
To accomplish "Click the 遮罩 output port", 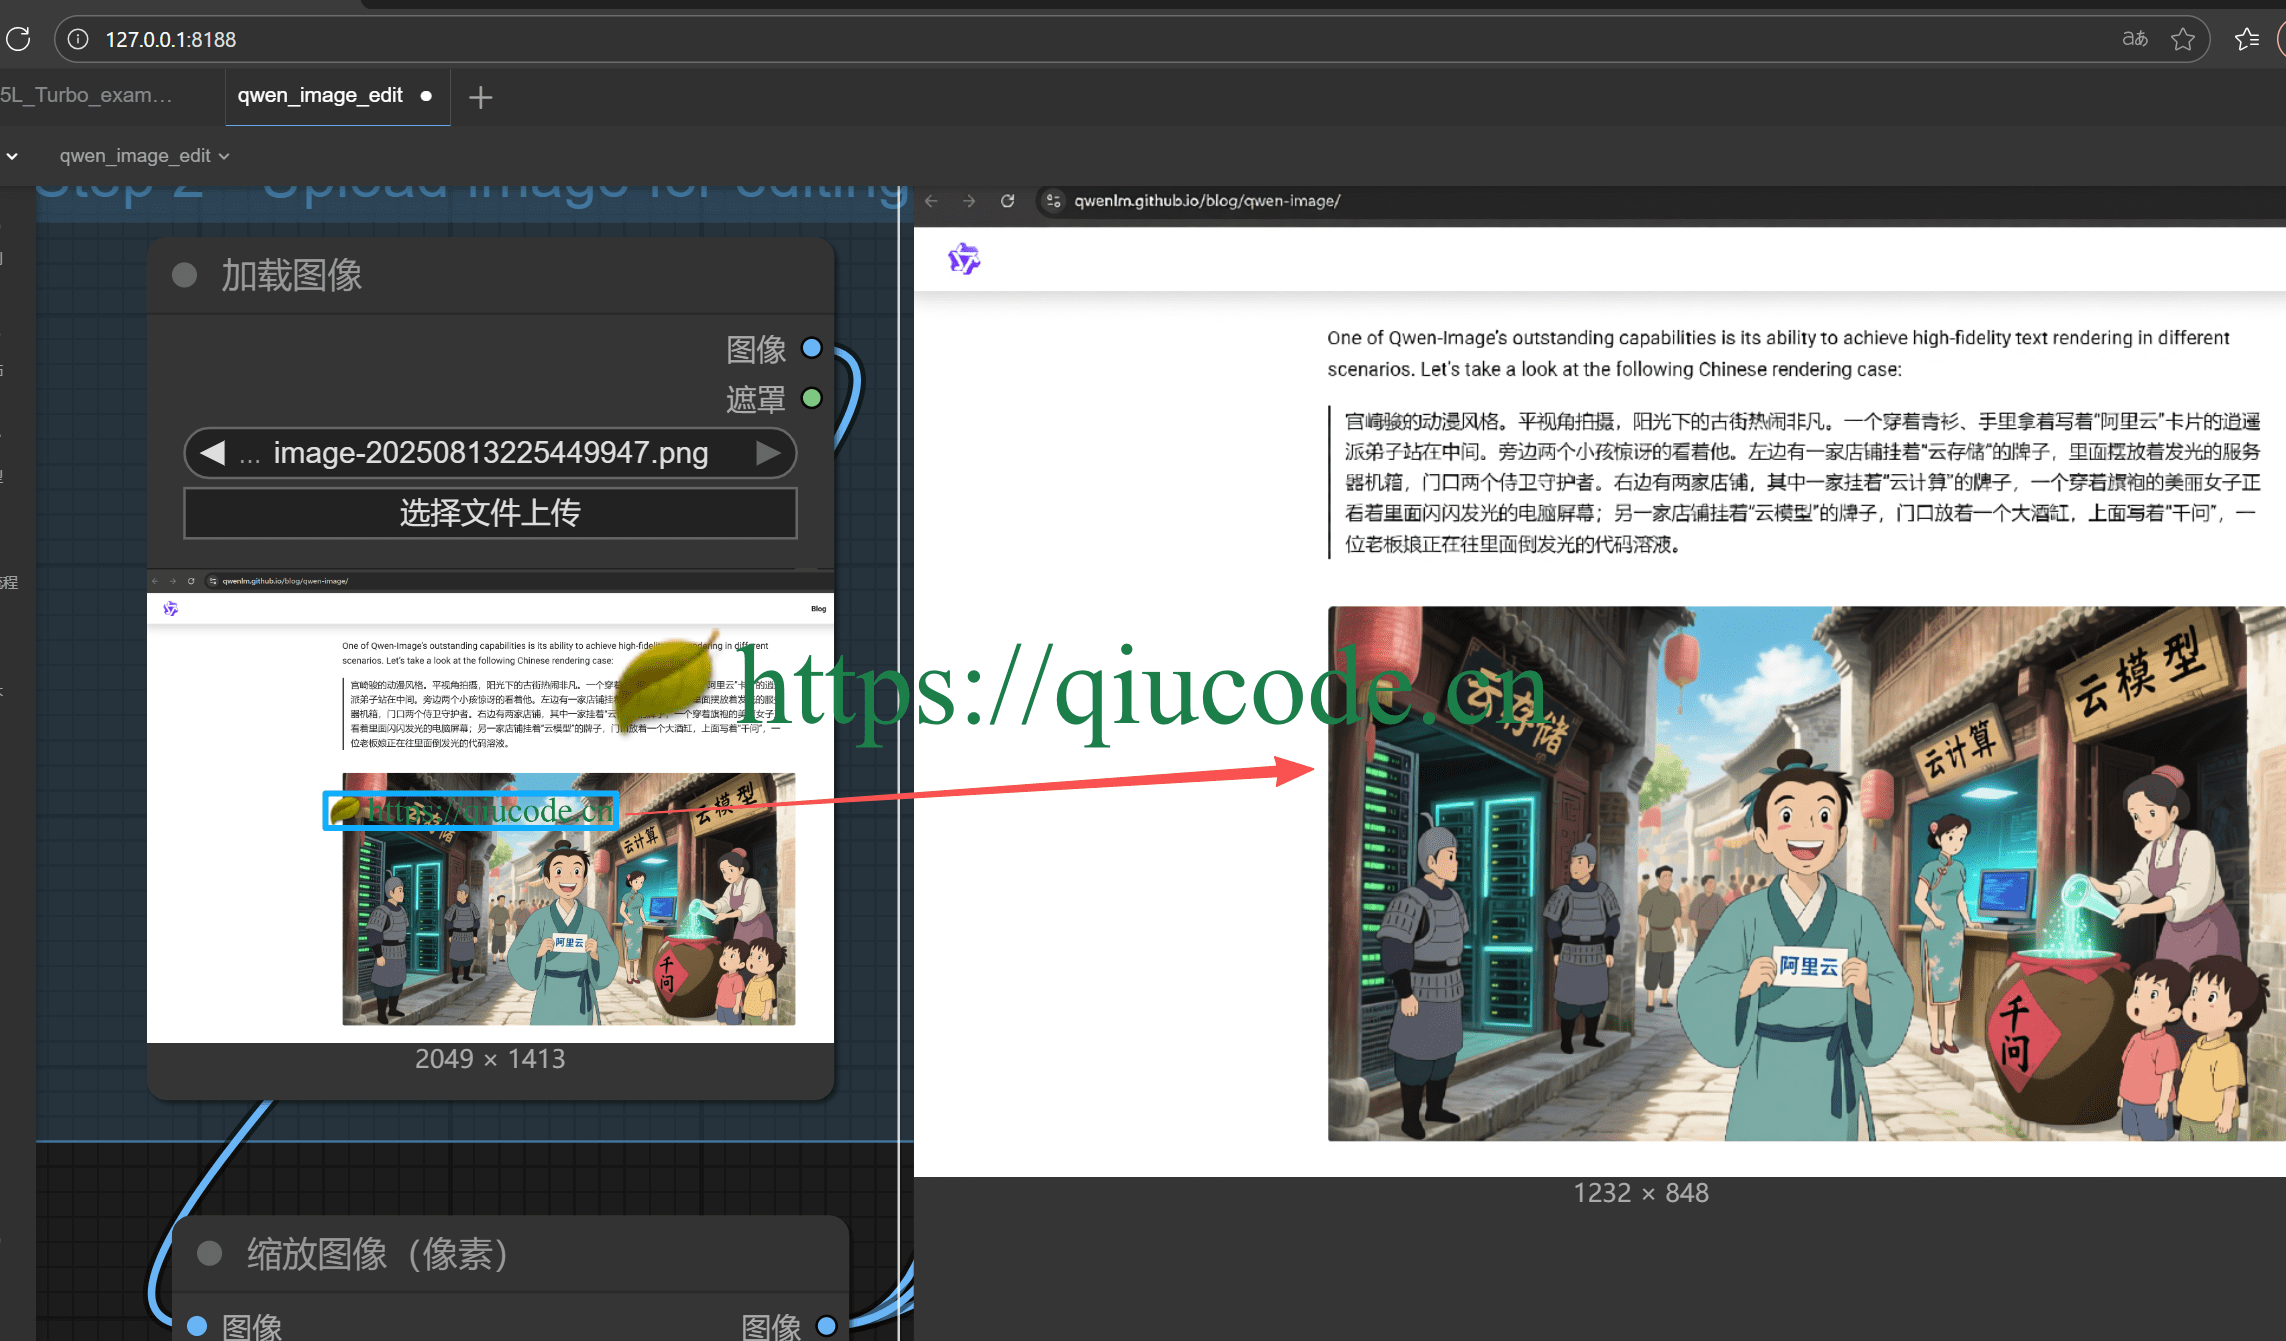I will (x=812, y=398).
